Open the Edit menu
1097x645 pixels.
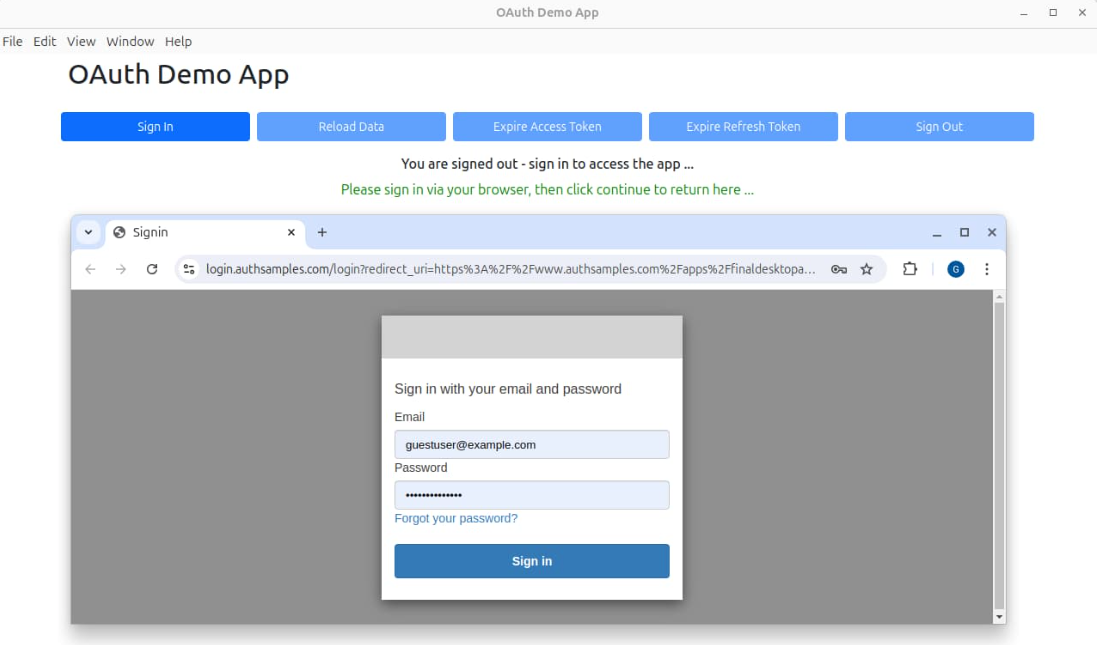click(x=45, y=41)
